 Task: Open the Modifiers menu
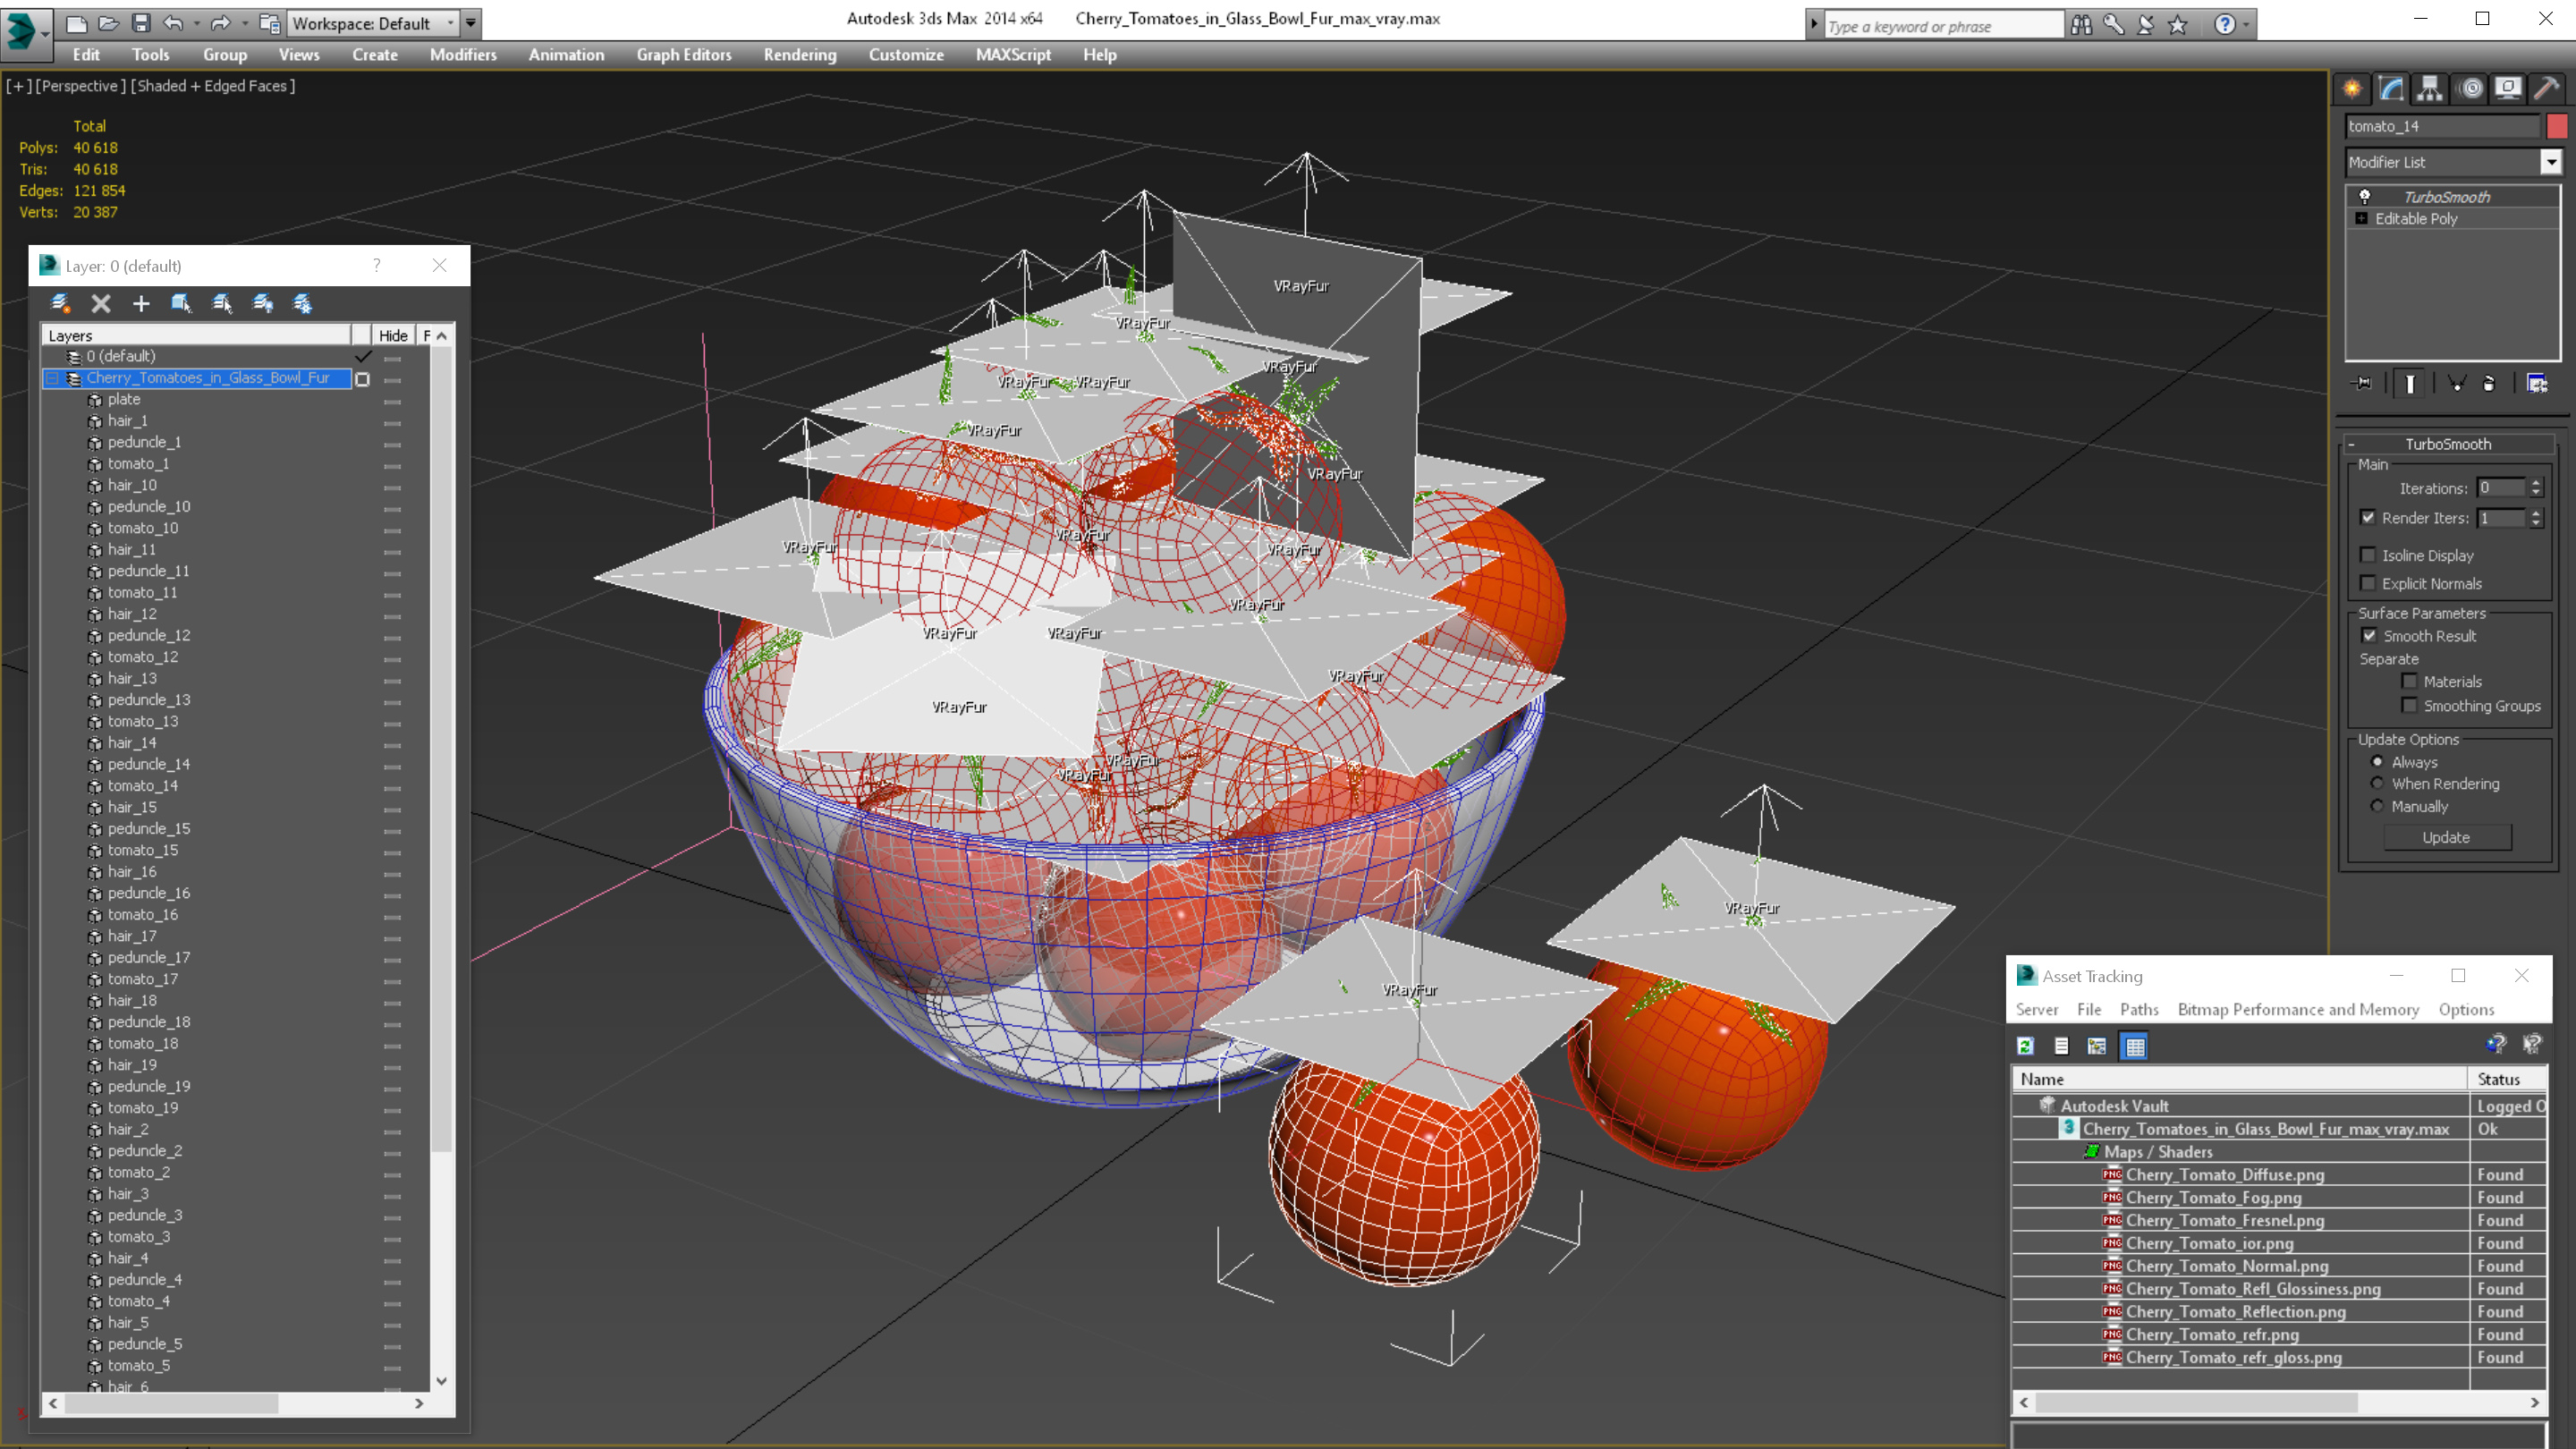pos(463,55)
